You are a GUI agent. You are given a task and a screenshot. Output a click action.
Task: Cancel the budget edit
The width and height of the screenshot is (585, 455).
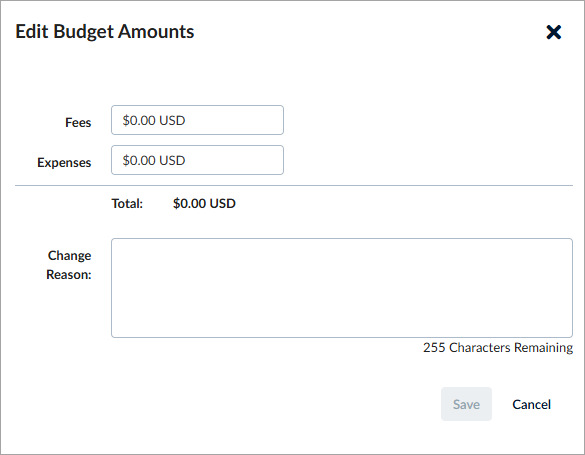coord(531,404)
